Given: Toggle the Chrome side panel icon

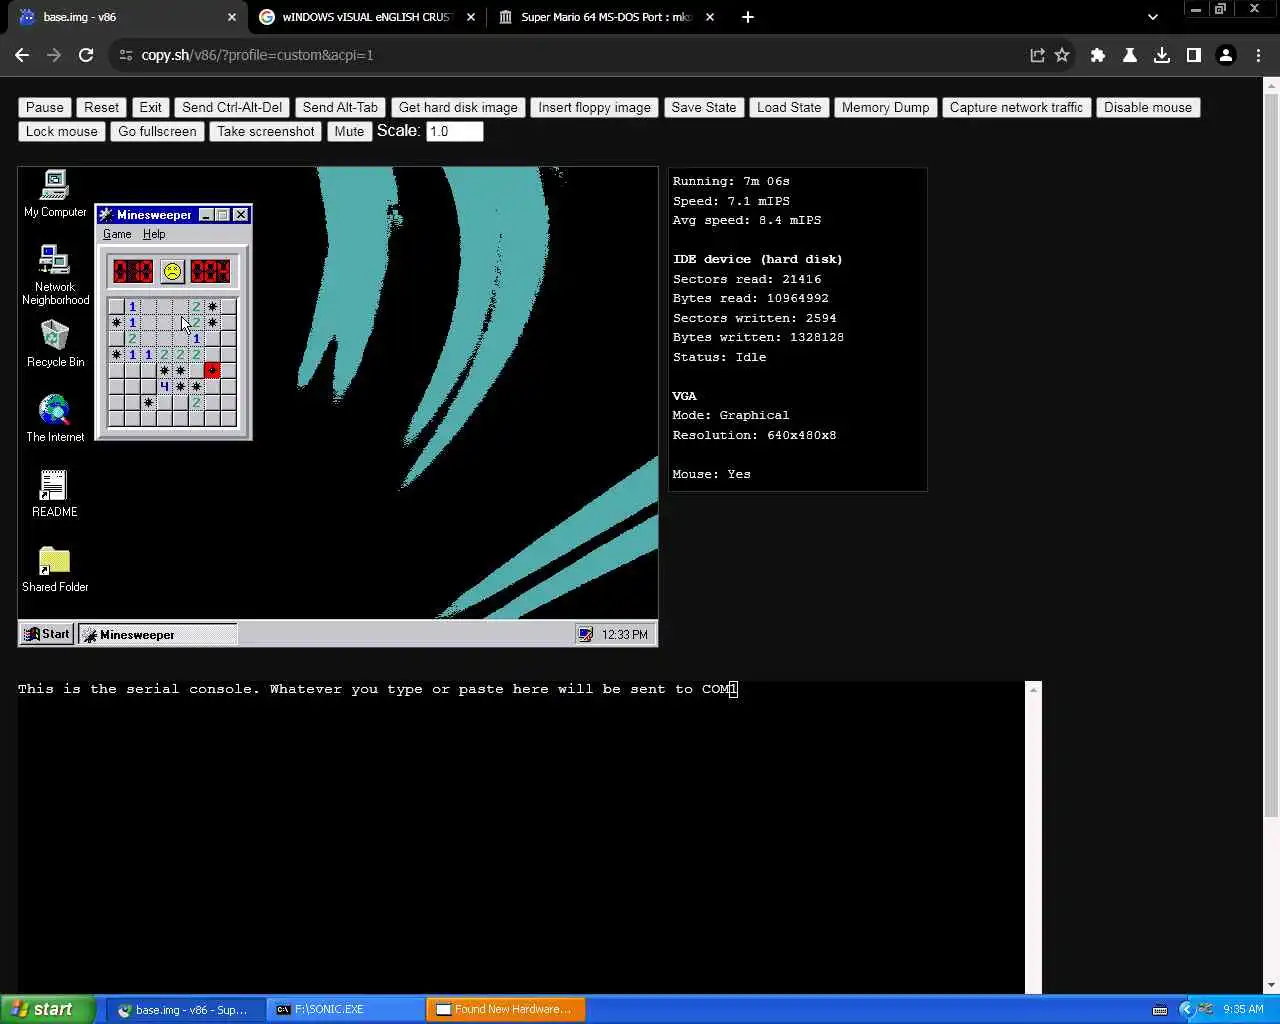Looking at the screenshot, I should pyautogui.click(x=1194, y=55).
